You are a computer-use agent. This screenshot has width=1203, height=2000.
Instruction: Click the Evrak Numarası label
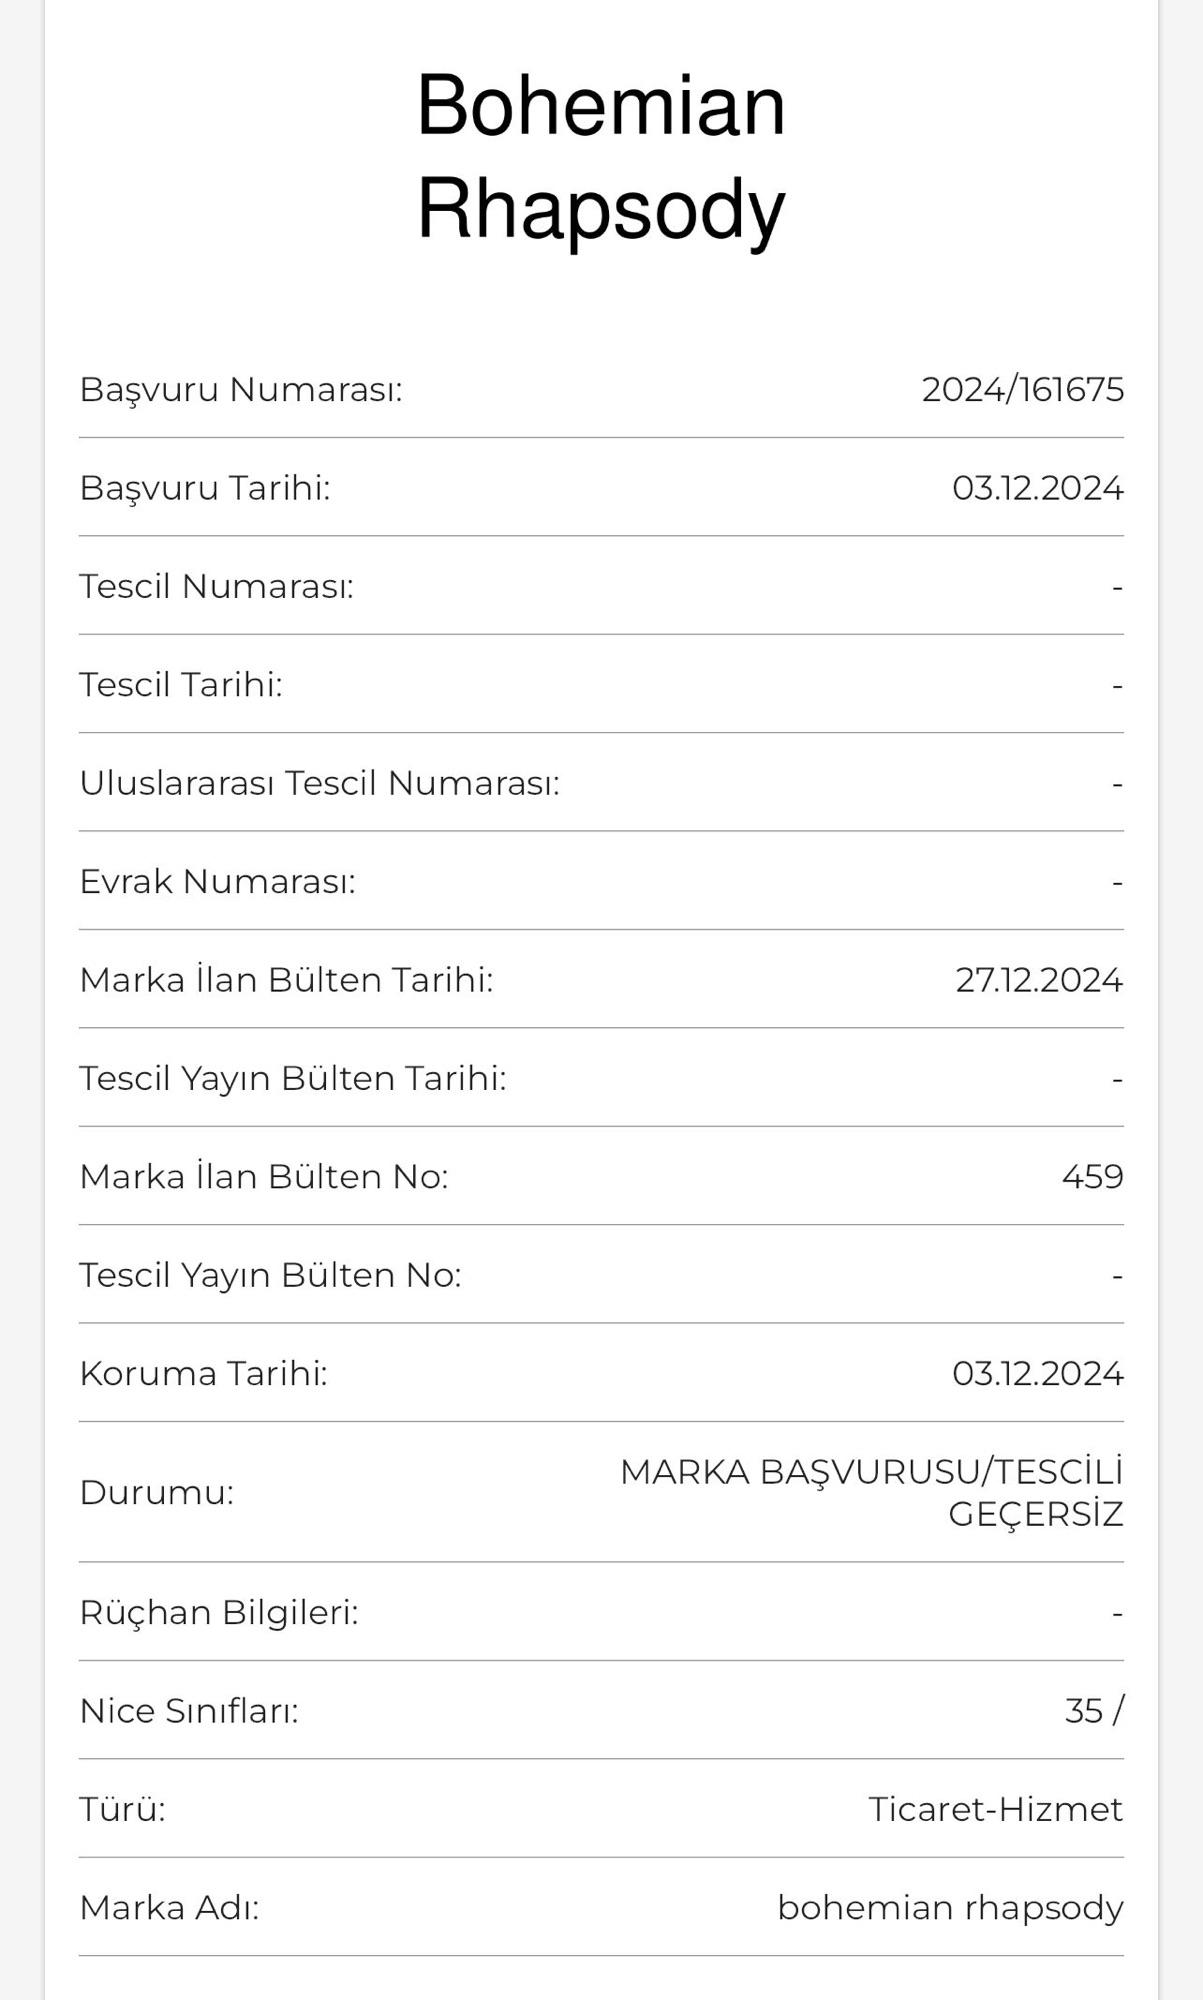[218, 881]
